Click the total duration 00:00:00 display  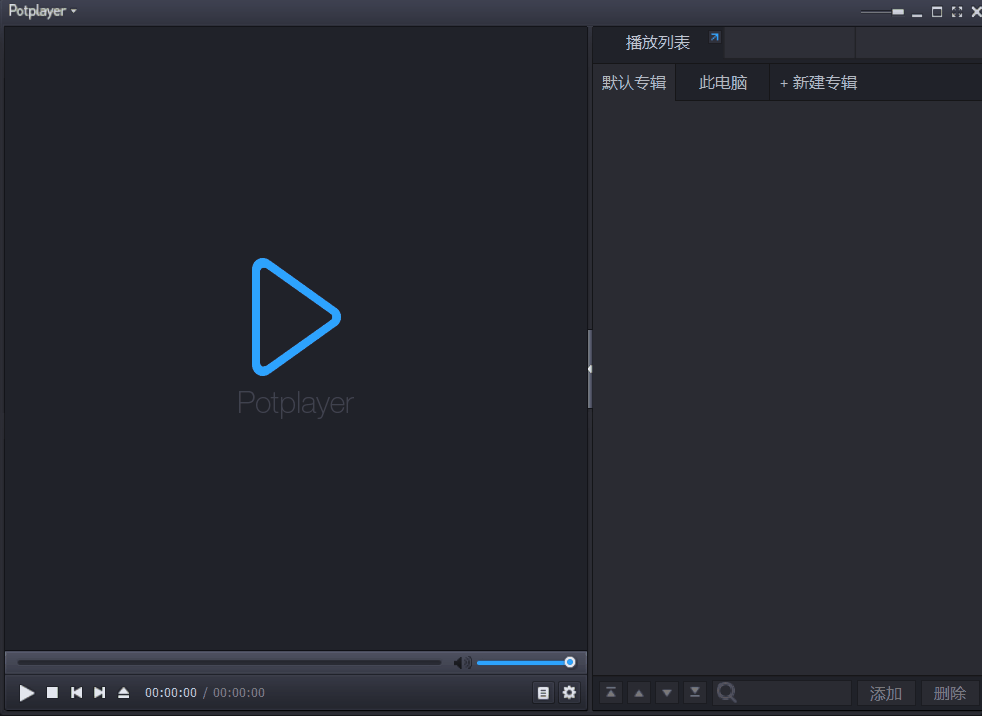click(239, 693)
